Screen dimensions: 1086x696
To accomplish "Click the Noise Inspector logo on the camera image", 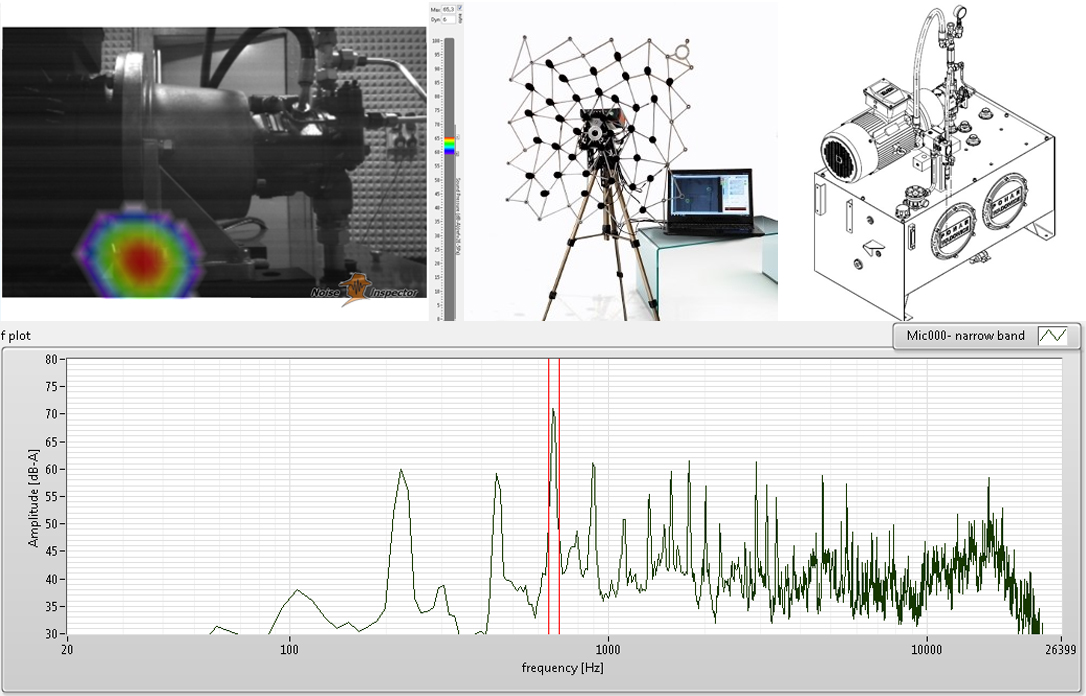I will coord(364,290).
